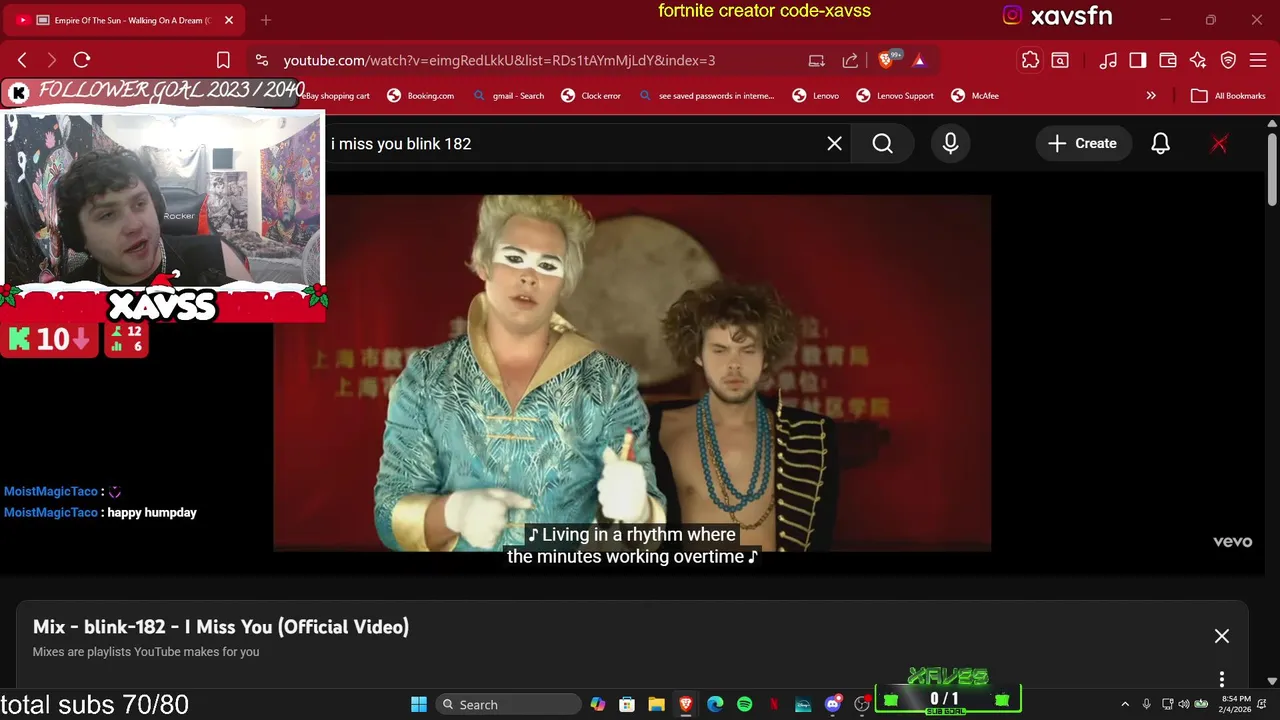This screenshot has height=720, width=1280.
Task: Open File Explorer from taskbar
Action: pos(656,704)
